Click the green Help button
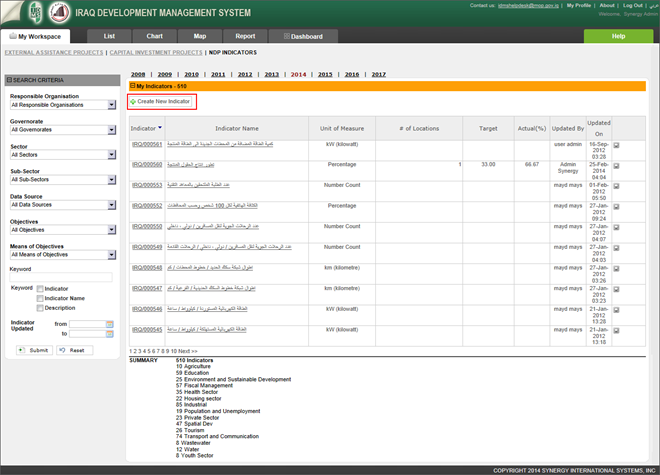Screen dimensions: 660x475 tap(618, 36)
